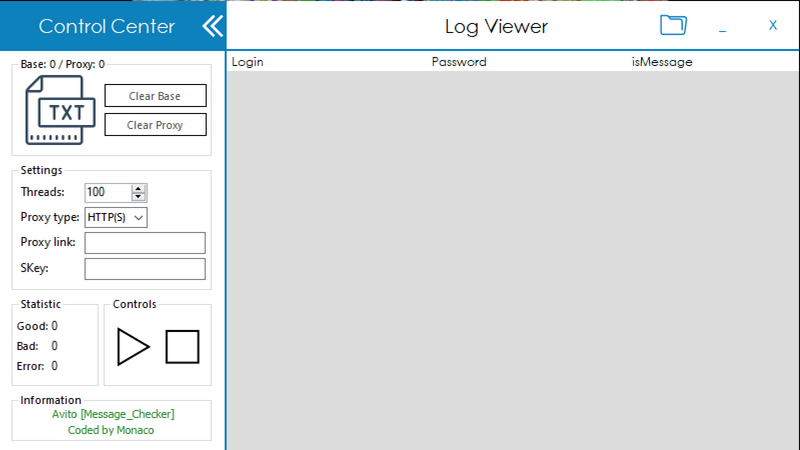This screenshot has width=800, height=450.
Task: Sort by the isMessage column header
Action: pos(662,62)
